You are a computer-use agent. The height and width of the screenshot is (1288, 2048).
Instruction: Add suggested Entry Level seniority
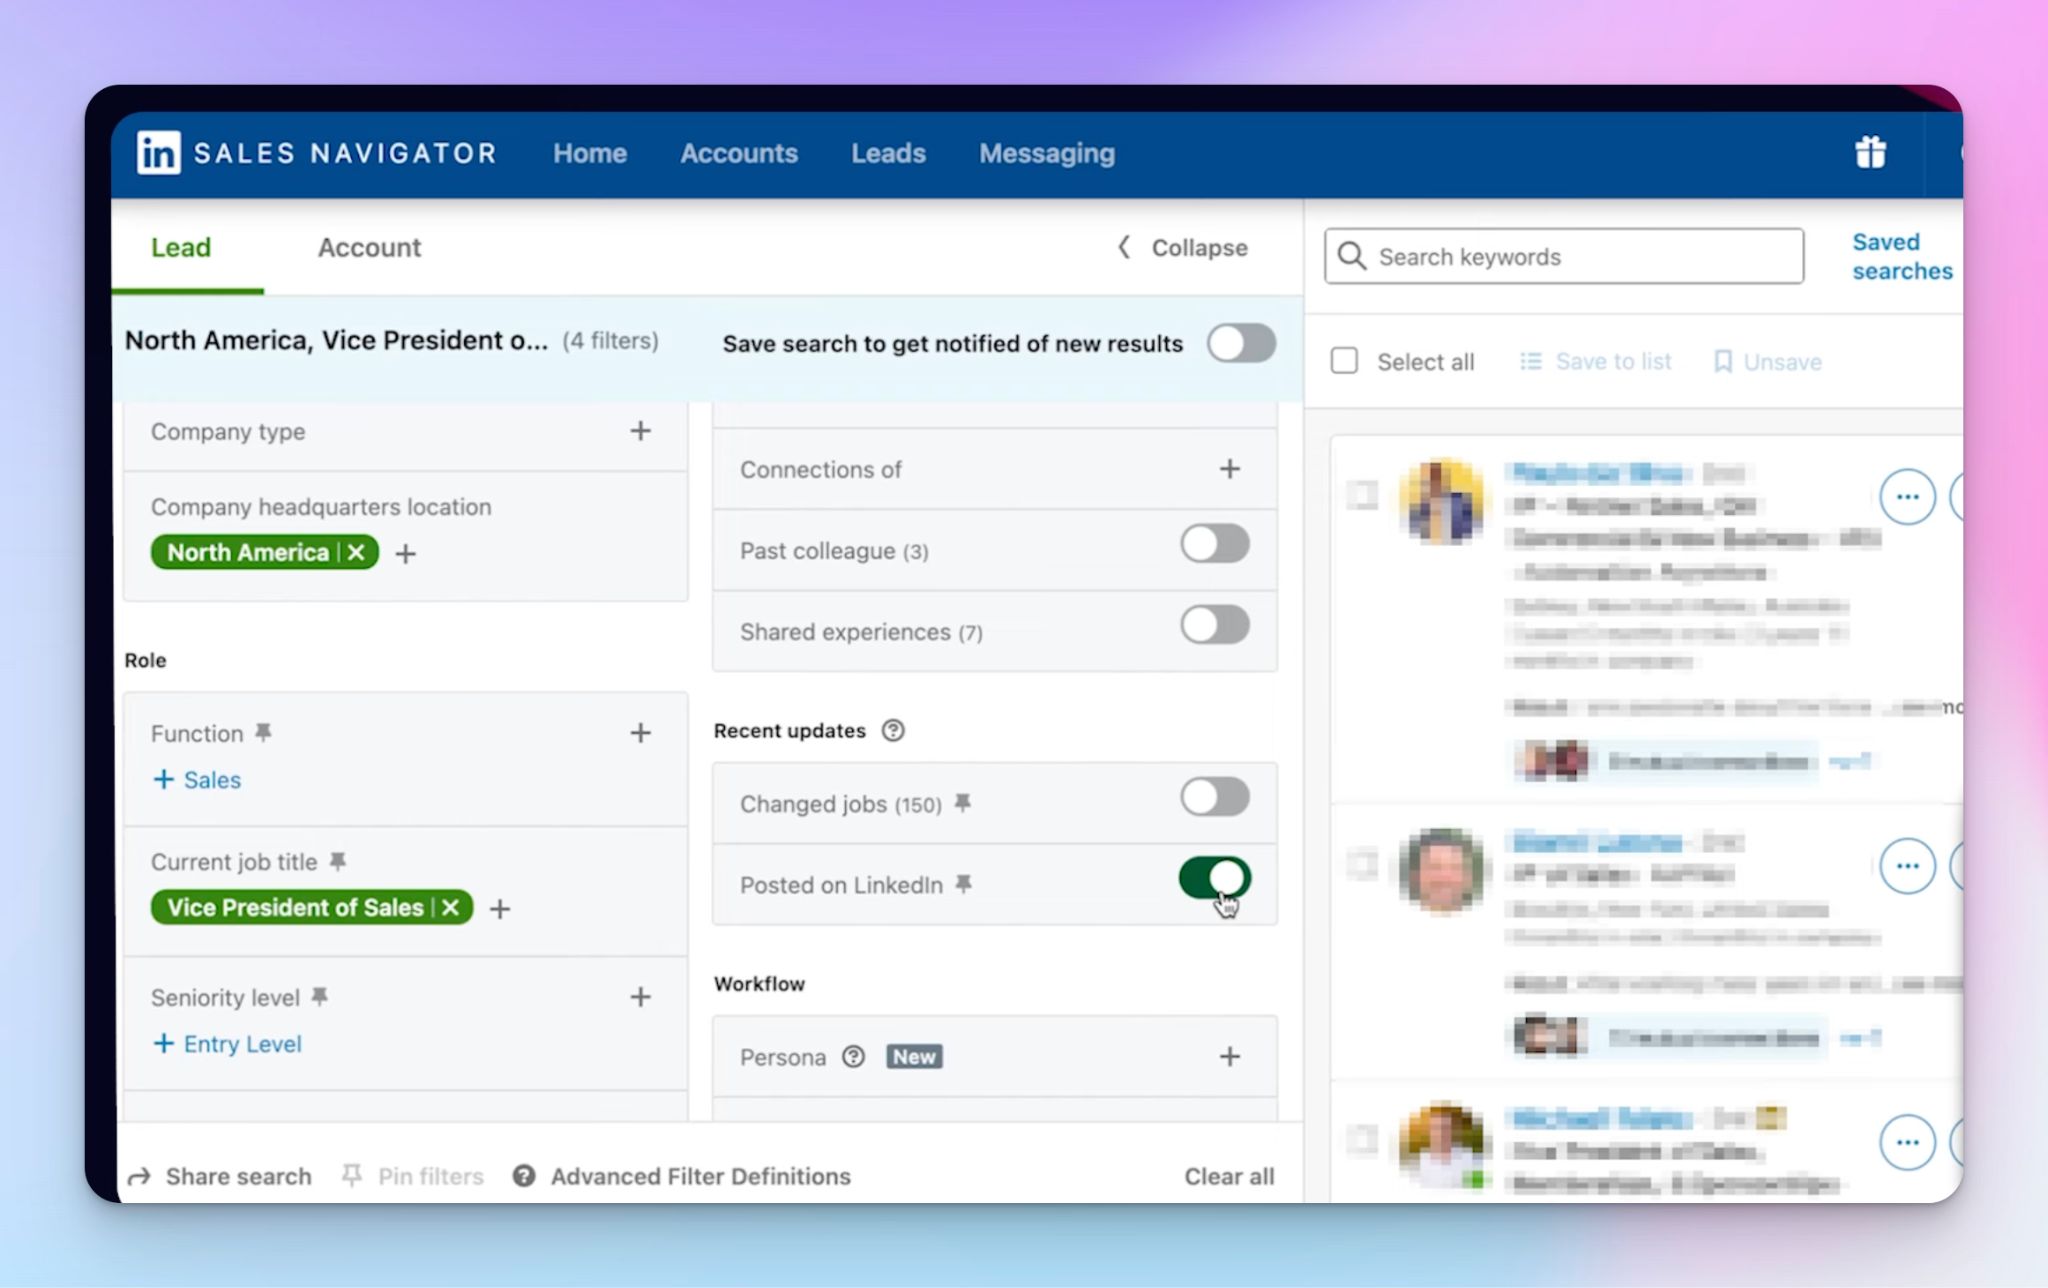[x=227, y=1044]
